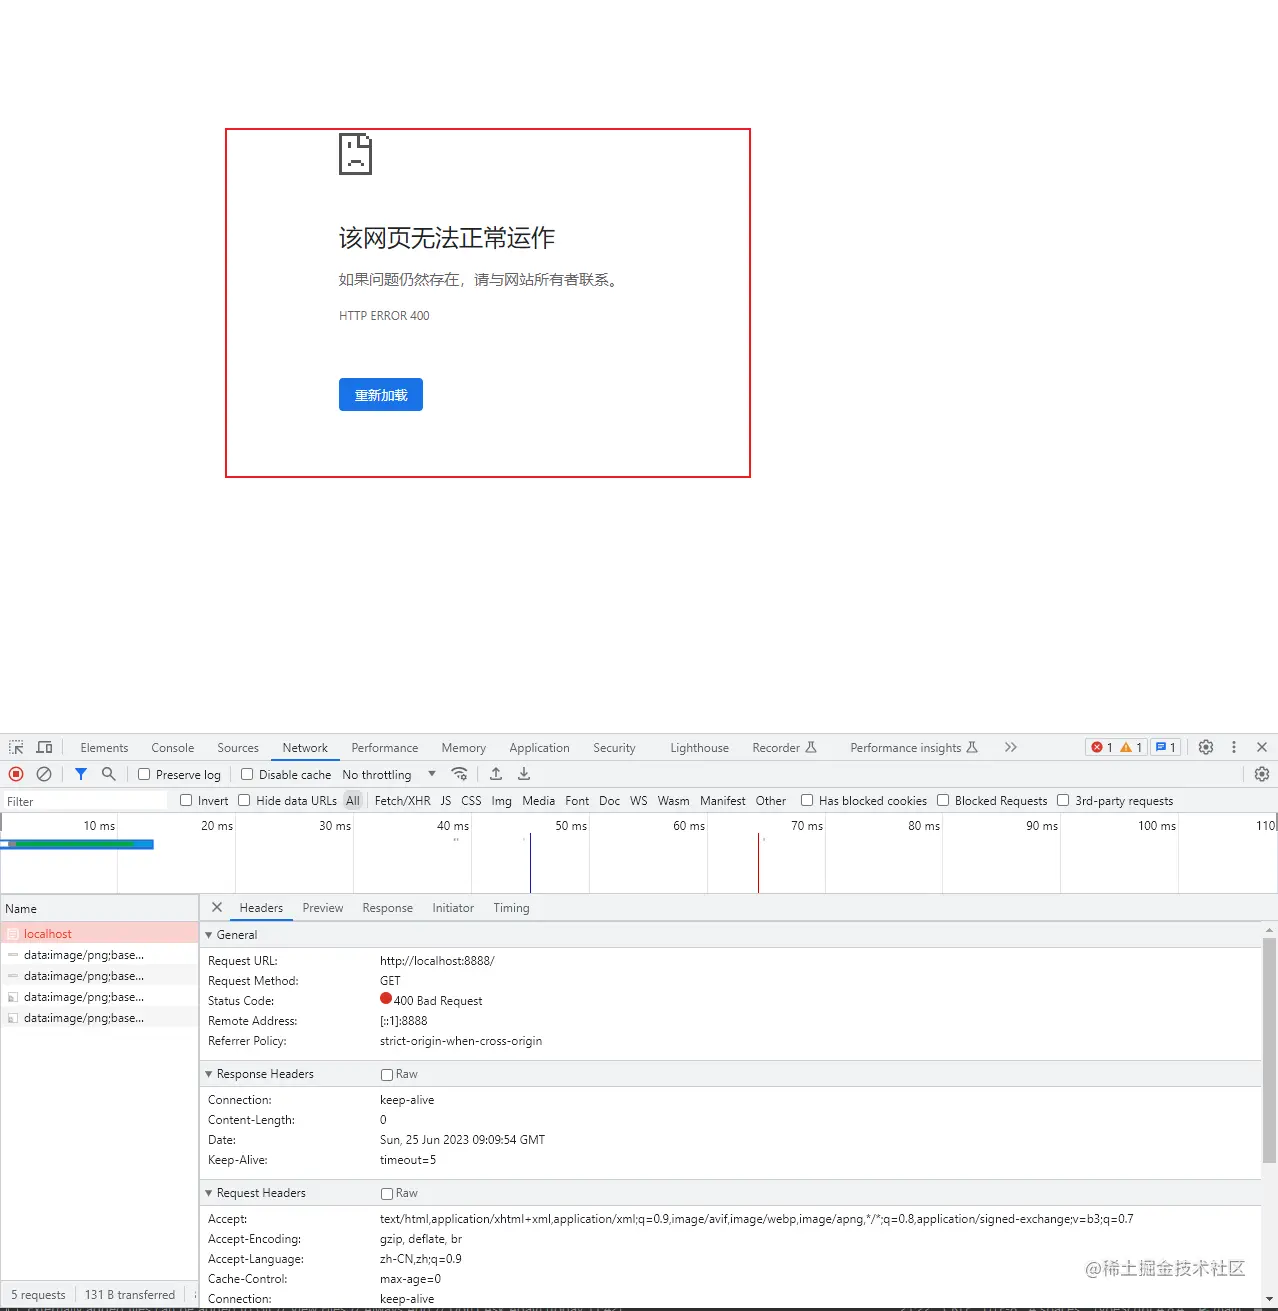Screen dimensions: 1278x1311
Task: Open network search magnifier
Action: point(109,774)
